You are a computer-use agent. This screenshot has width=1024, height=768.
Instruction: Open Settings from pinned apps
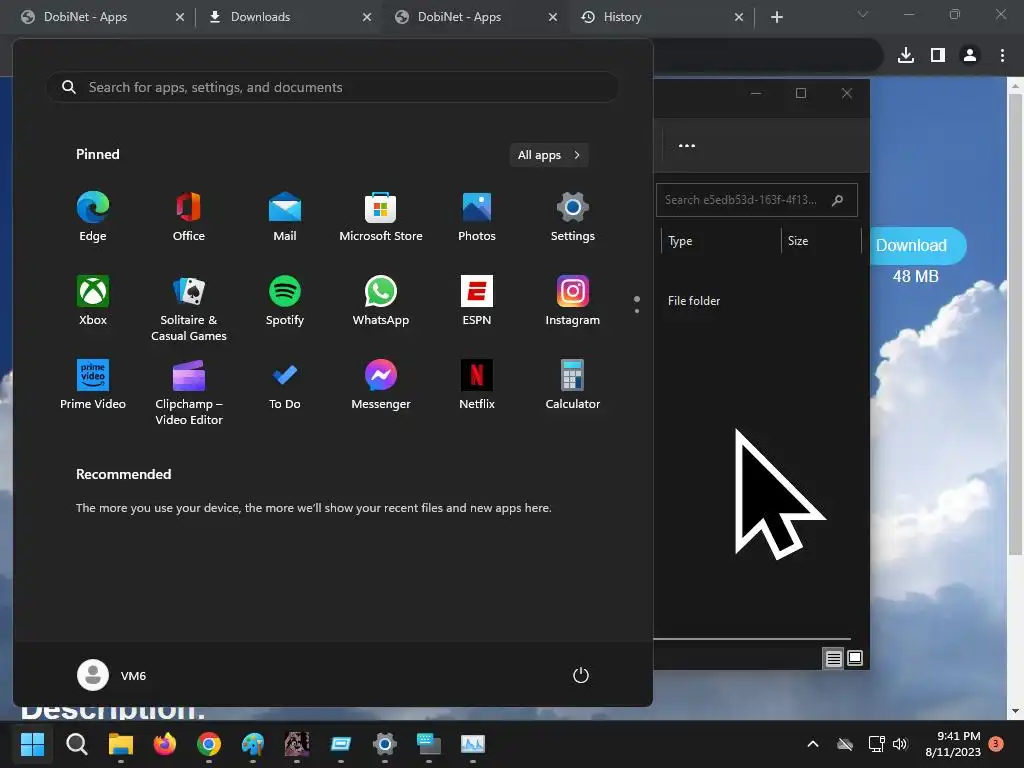573,217
